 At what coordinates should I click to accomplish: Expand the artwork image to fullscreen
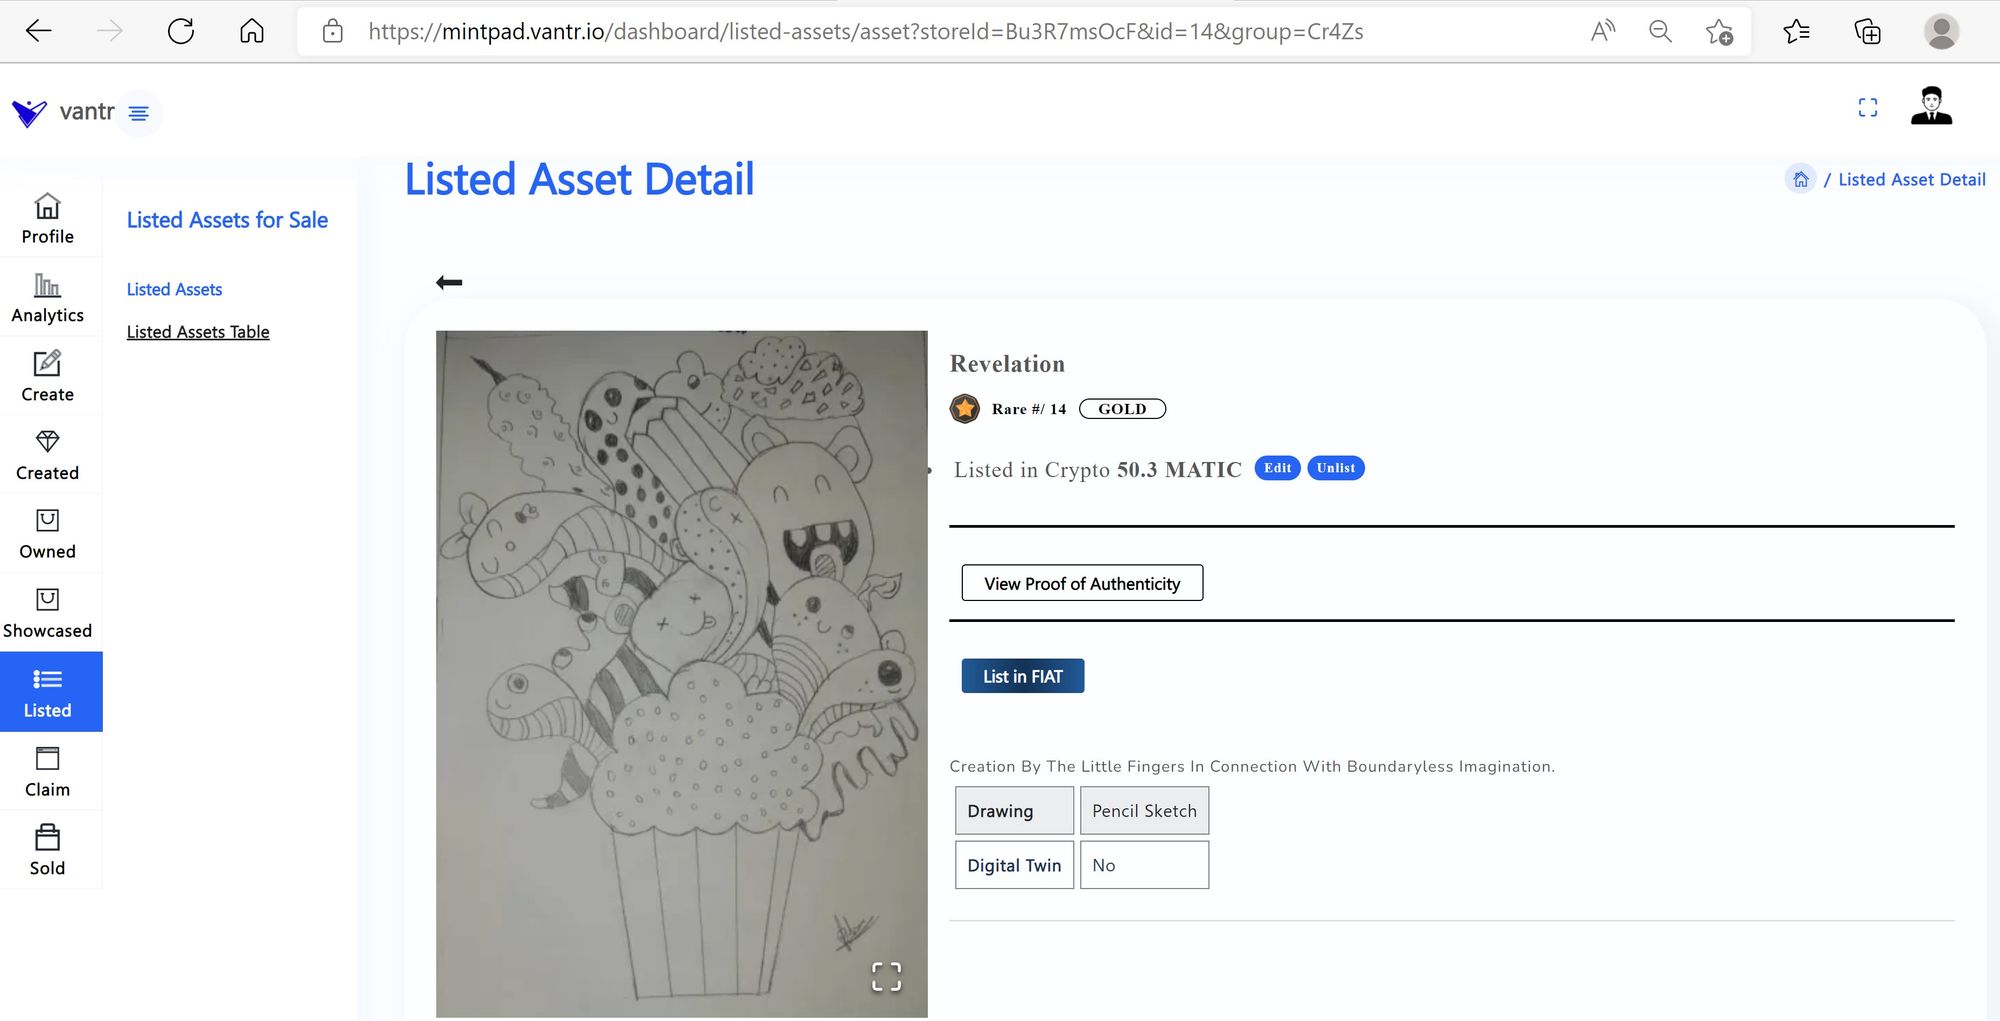coord(886,976)
